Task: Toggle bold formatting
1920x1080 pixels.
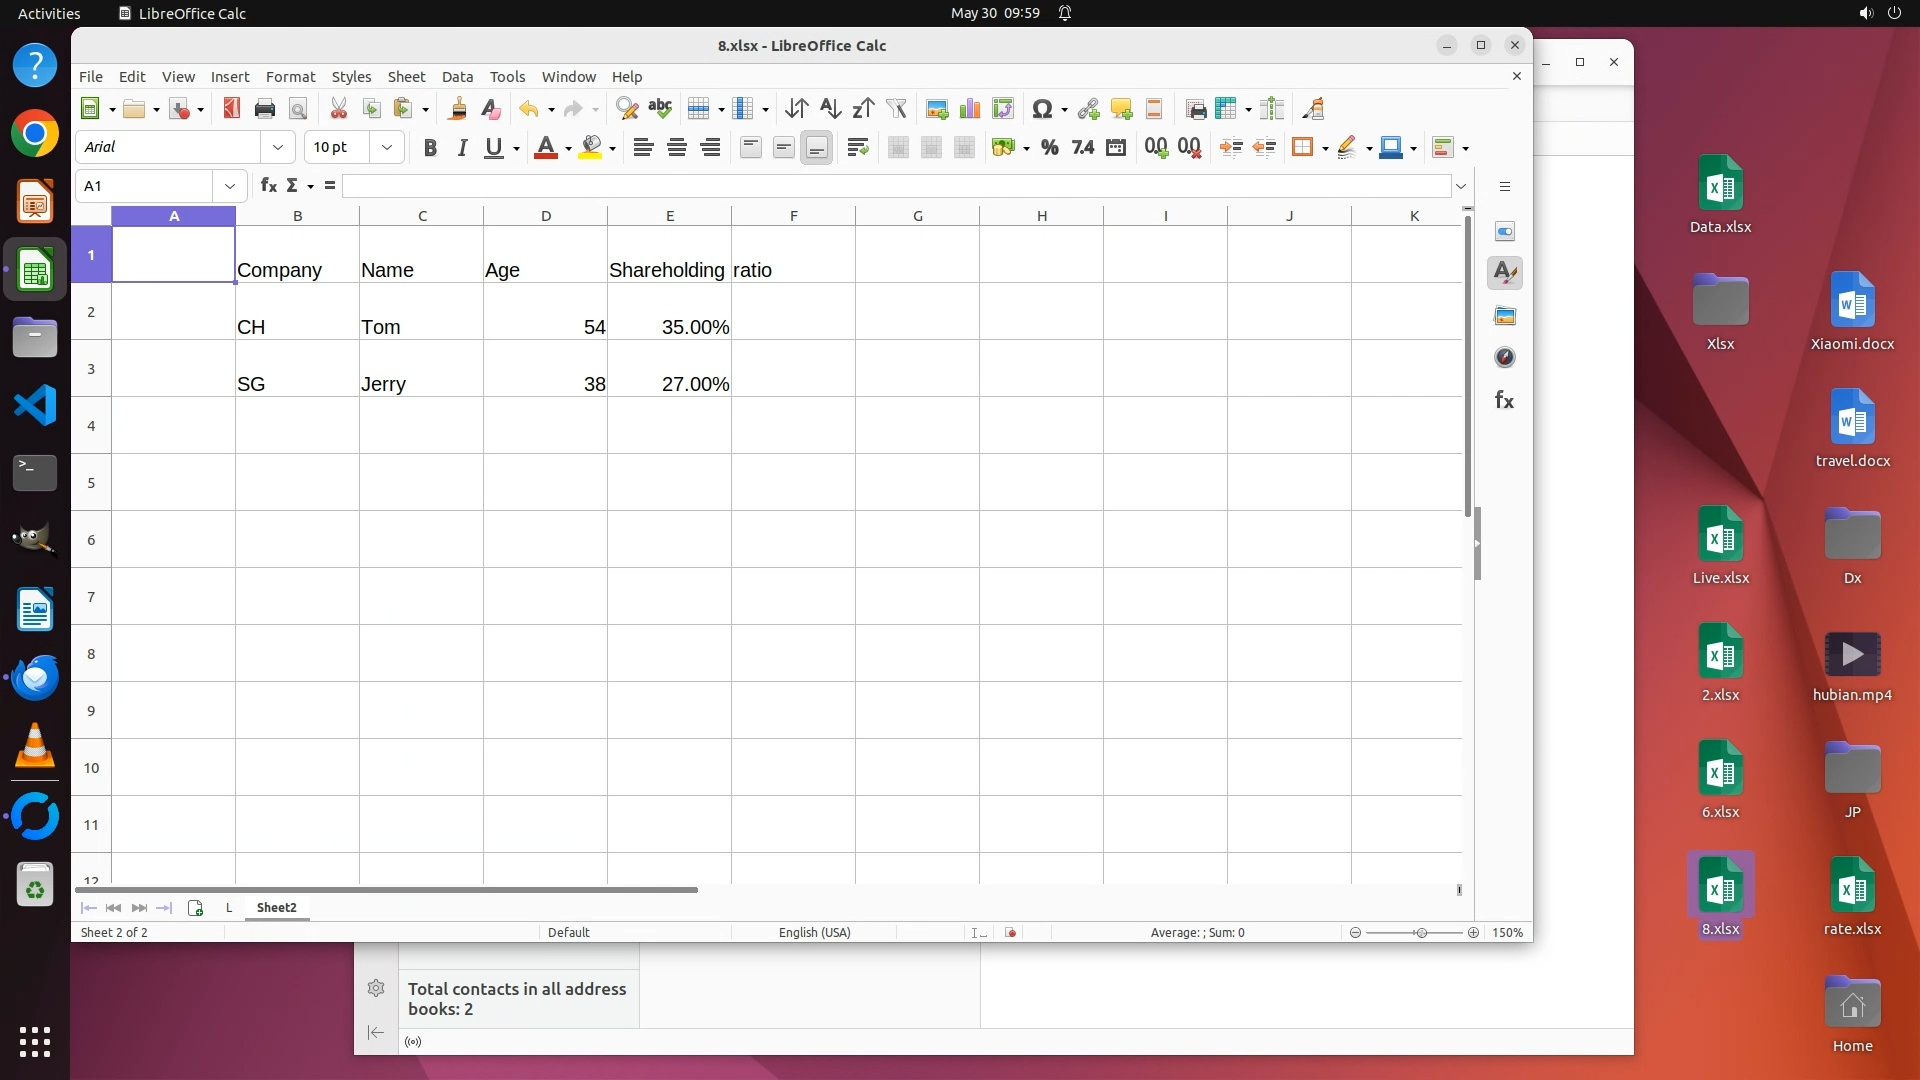Action: click(430, 148)
